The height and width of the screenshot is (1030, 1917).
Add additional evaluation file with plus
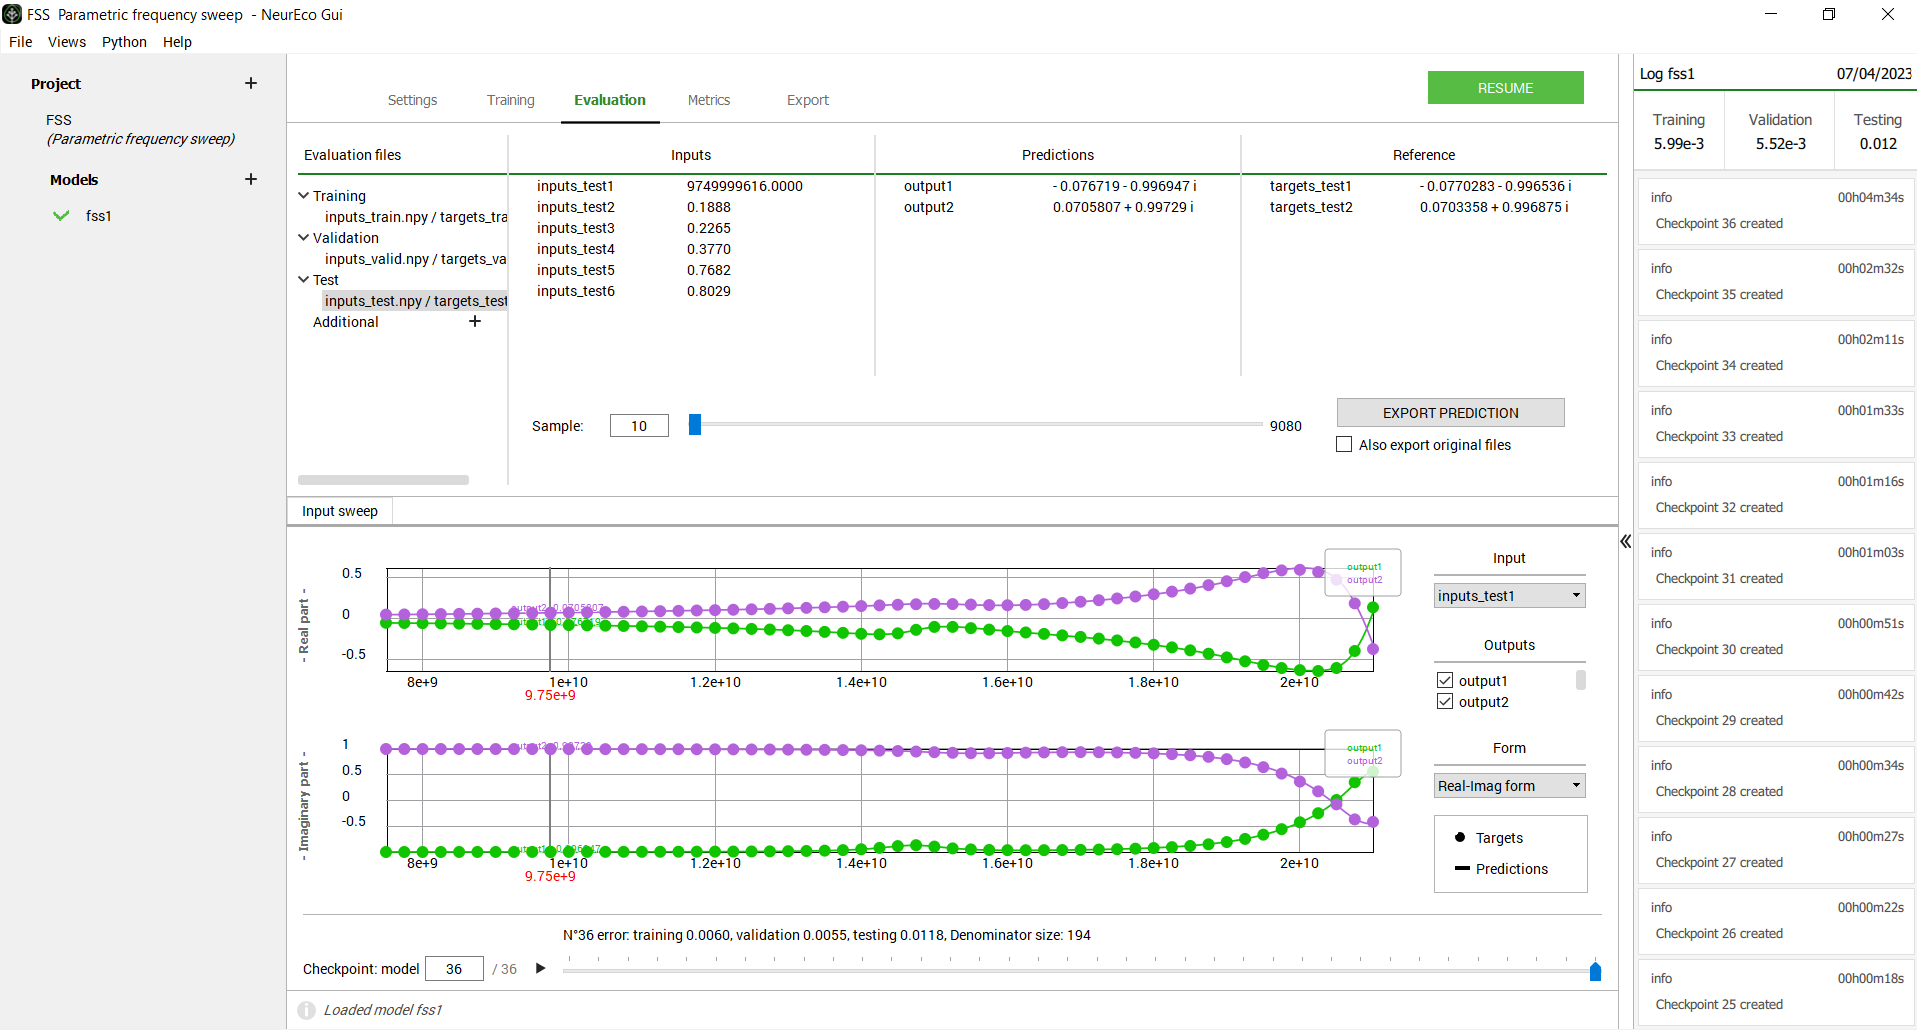tap(475, 321)
